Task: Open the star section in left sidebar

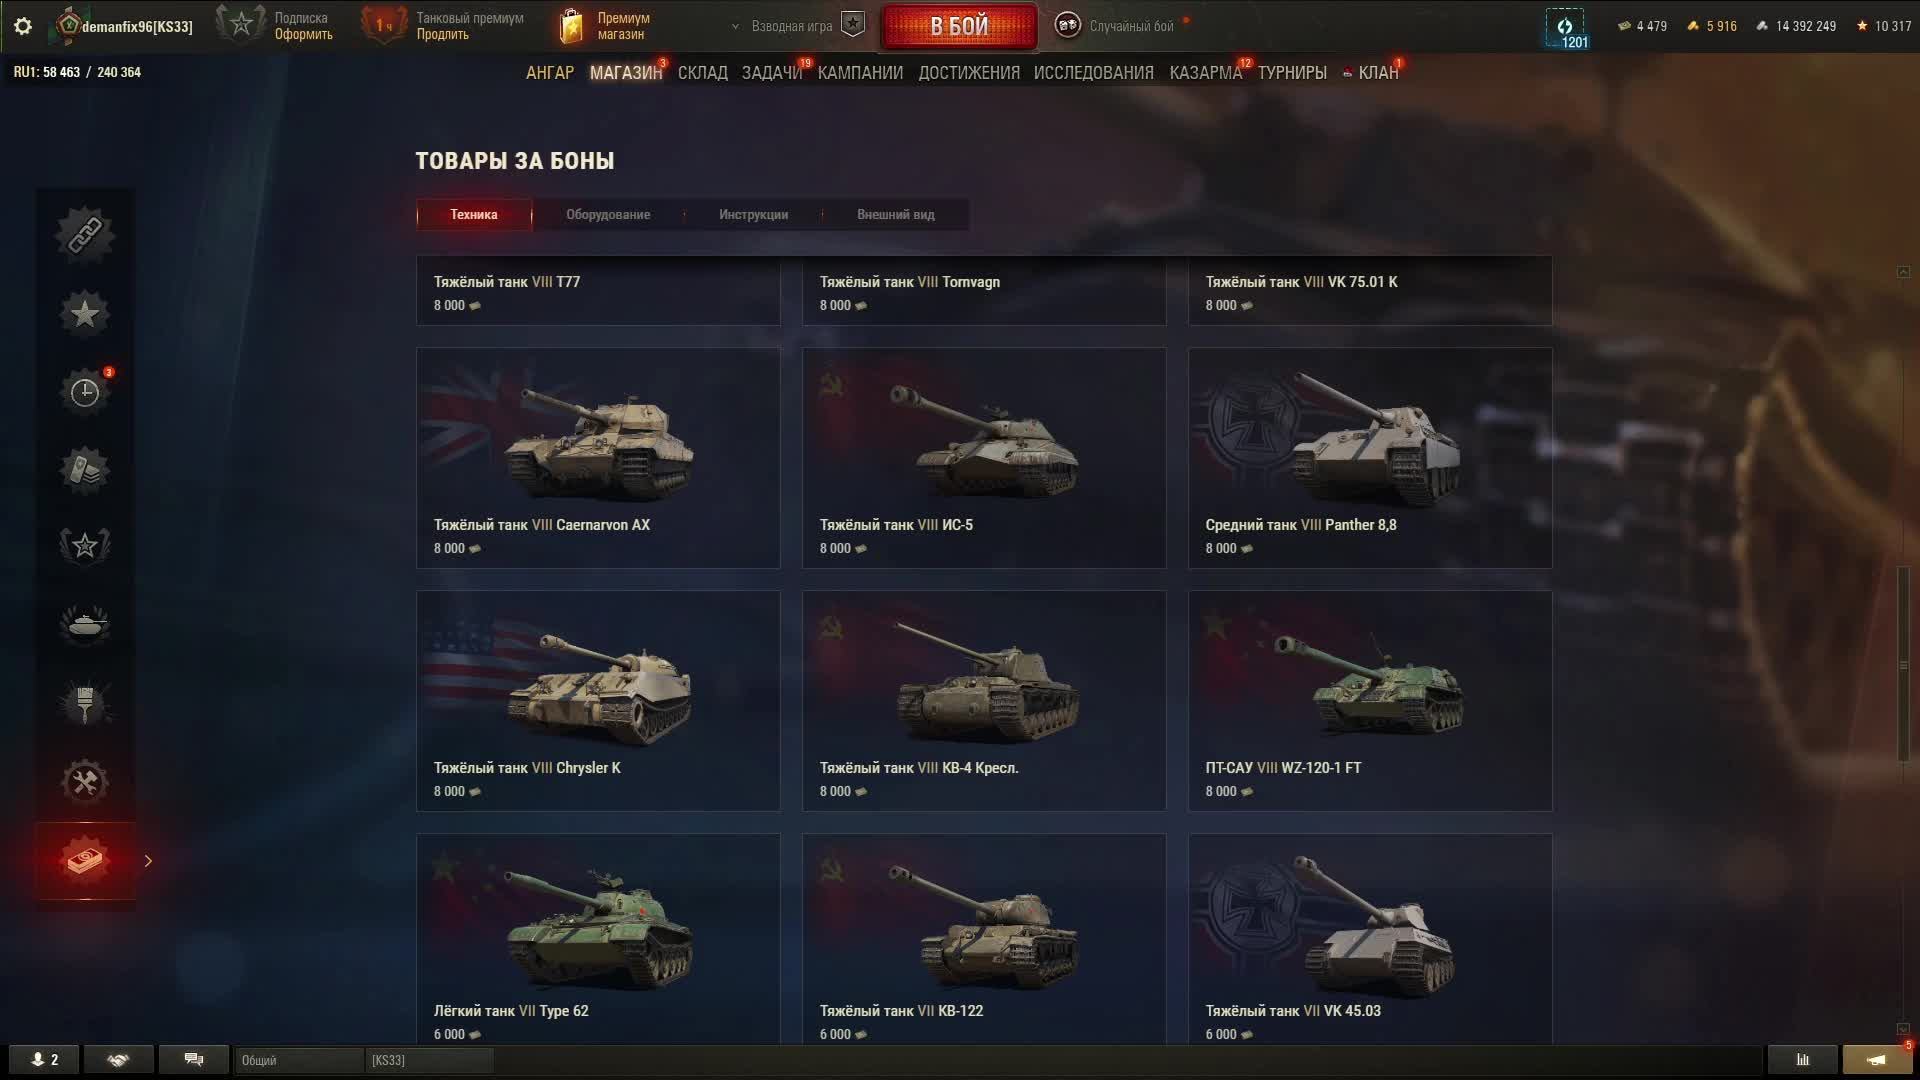Action: click(85, 313)
